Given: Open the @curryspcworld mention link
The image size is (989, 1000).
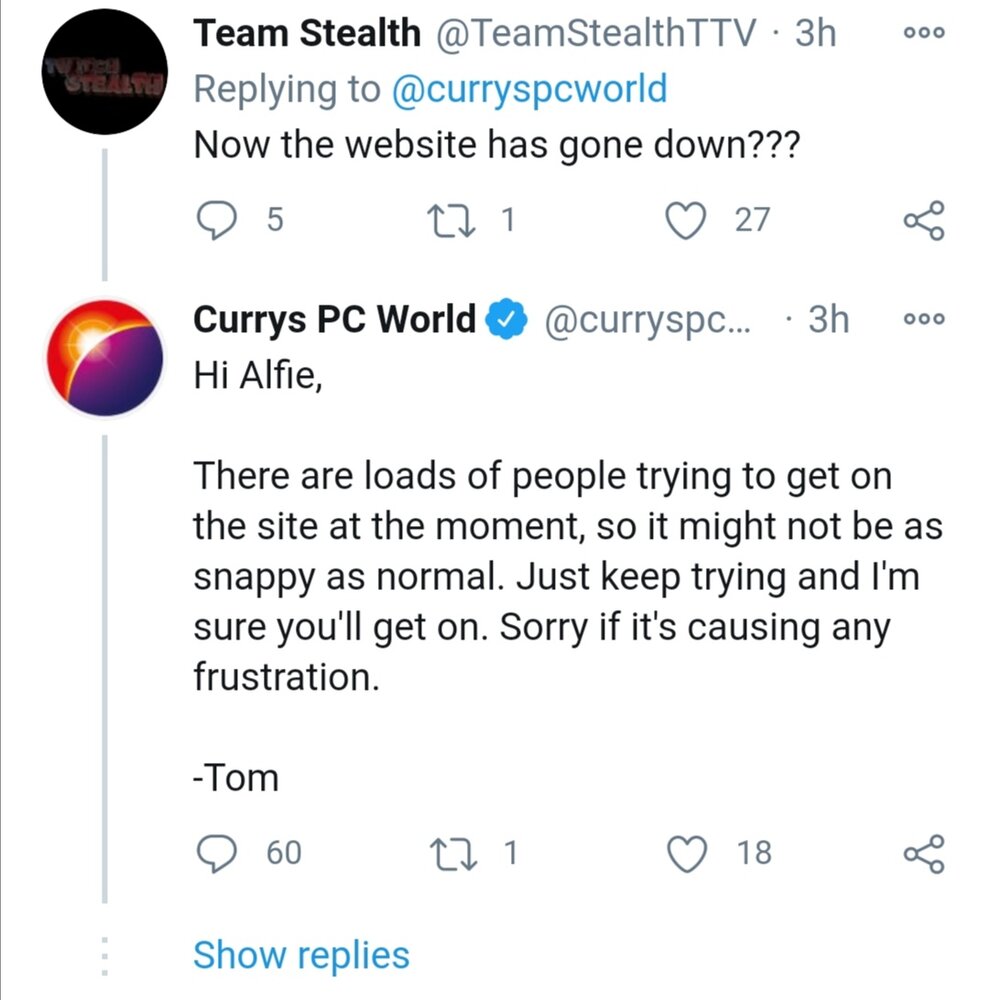Looking at the screenshot, I should 529,89.
